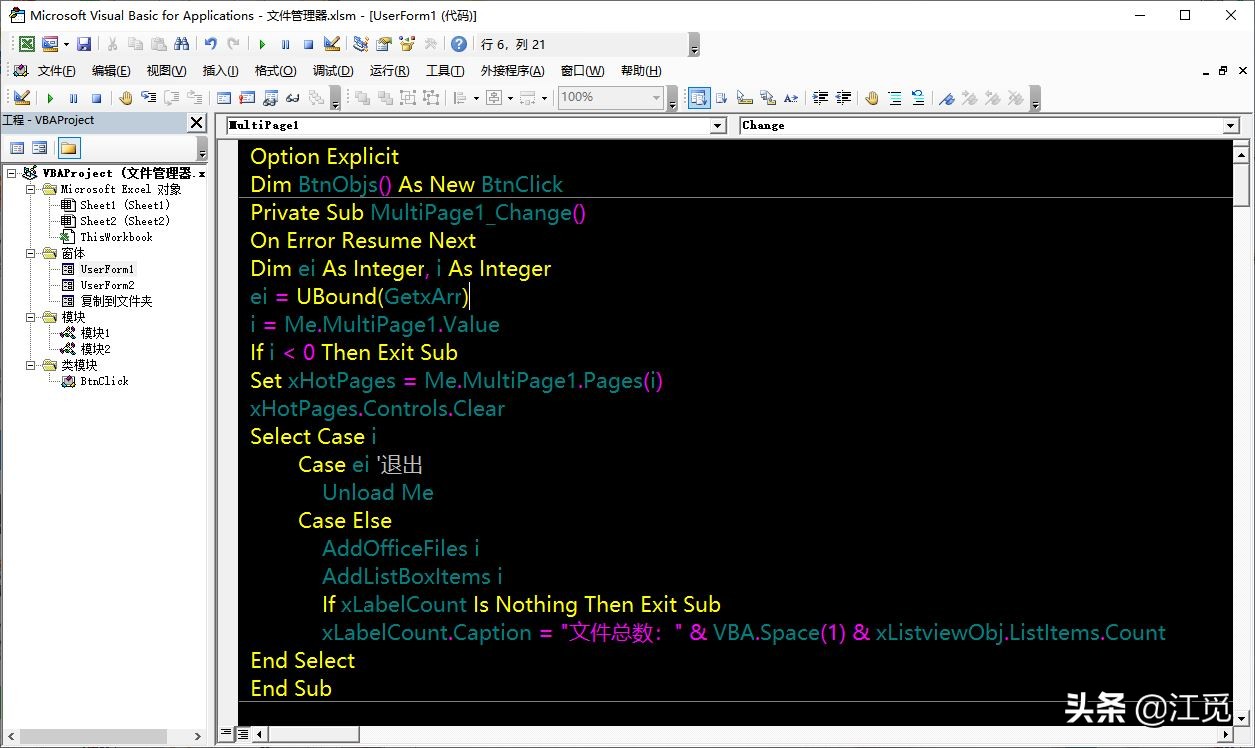This screenshot has height=748, width=1255.
Task: Open the Change procedure dropdown
Action: (1231, 126)
